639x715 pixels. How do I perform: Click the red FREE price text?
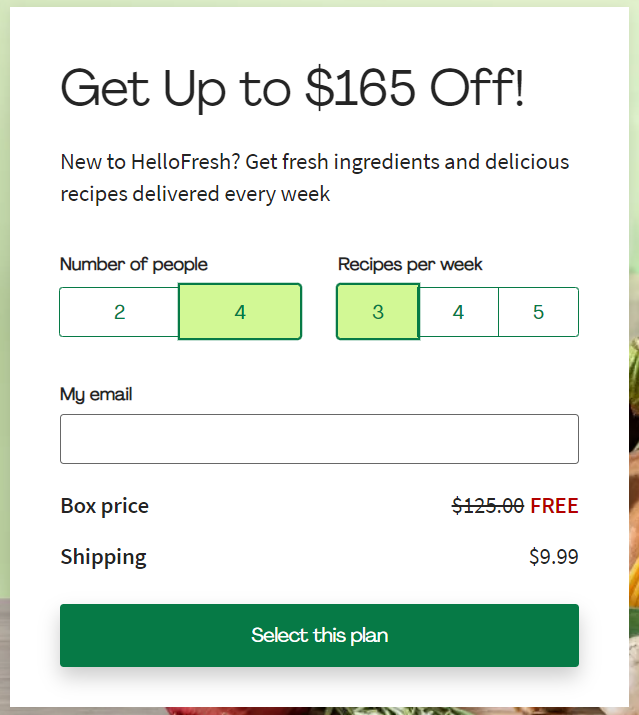[x=554, y=506]
